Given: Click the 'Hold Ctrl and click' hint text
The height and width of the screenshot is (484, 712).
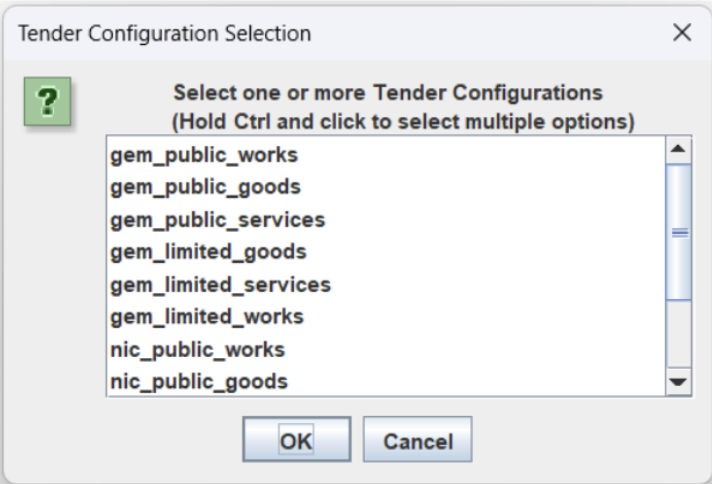Looking at the screenshot, I should coord(388,122).
